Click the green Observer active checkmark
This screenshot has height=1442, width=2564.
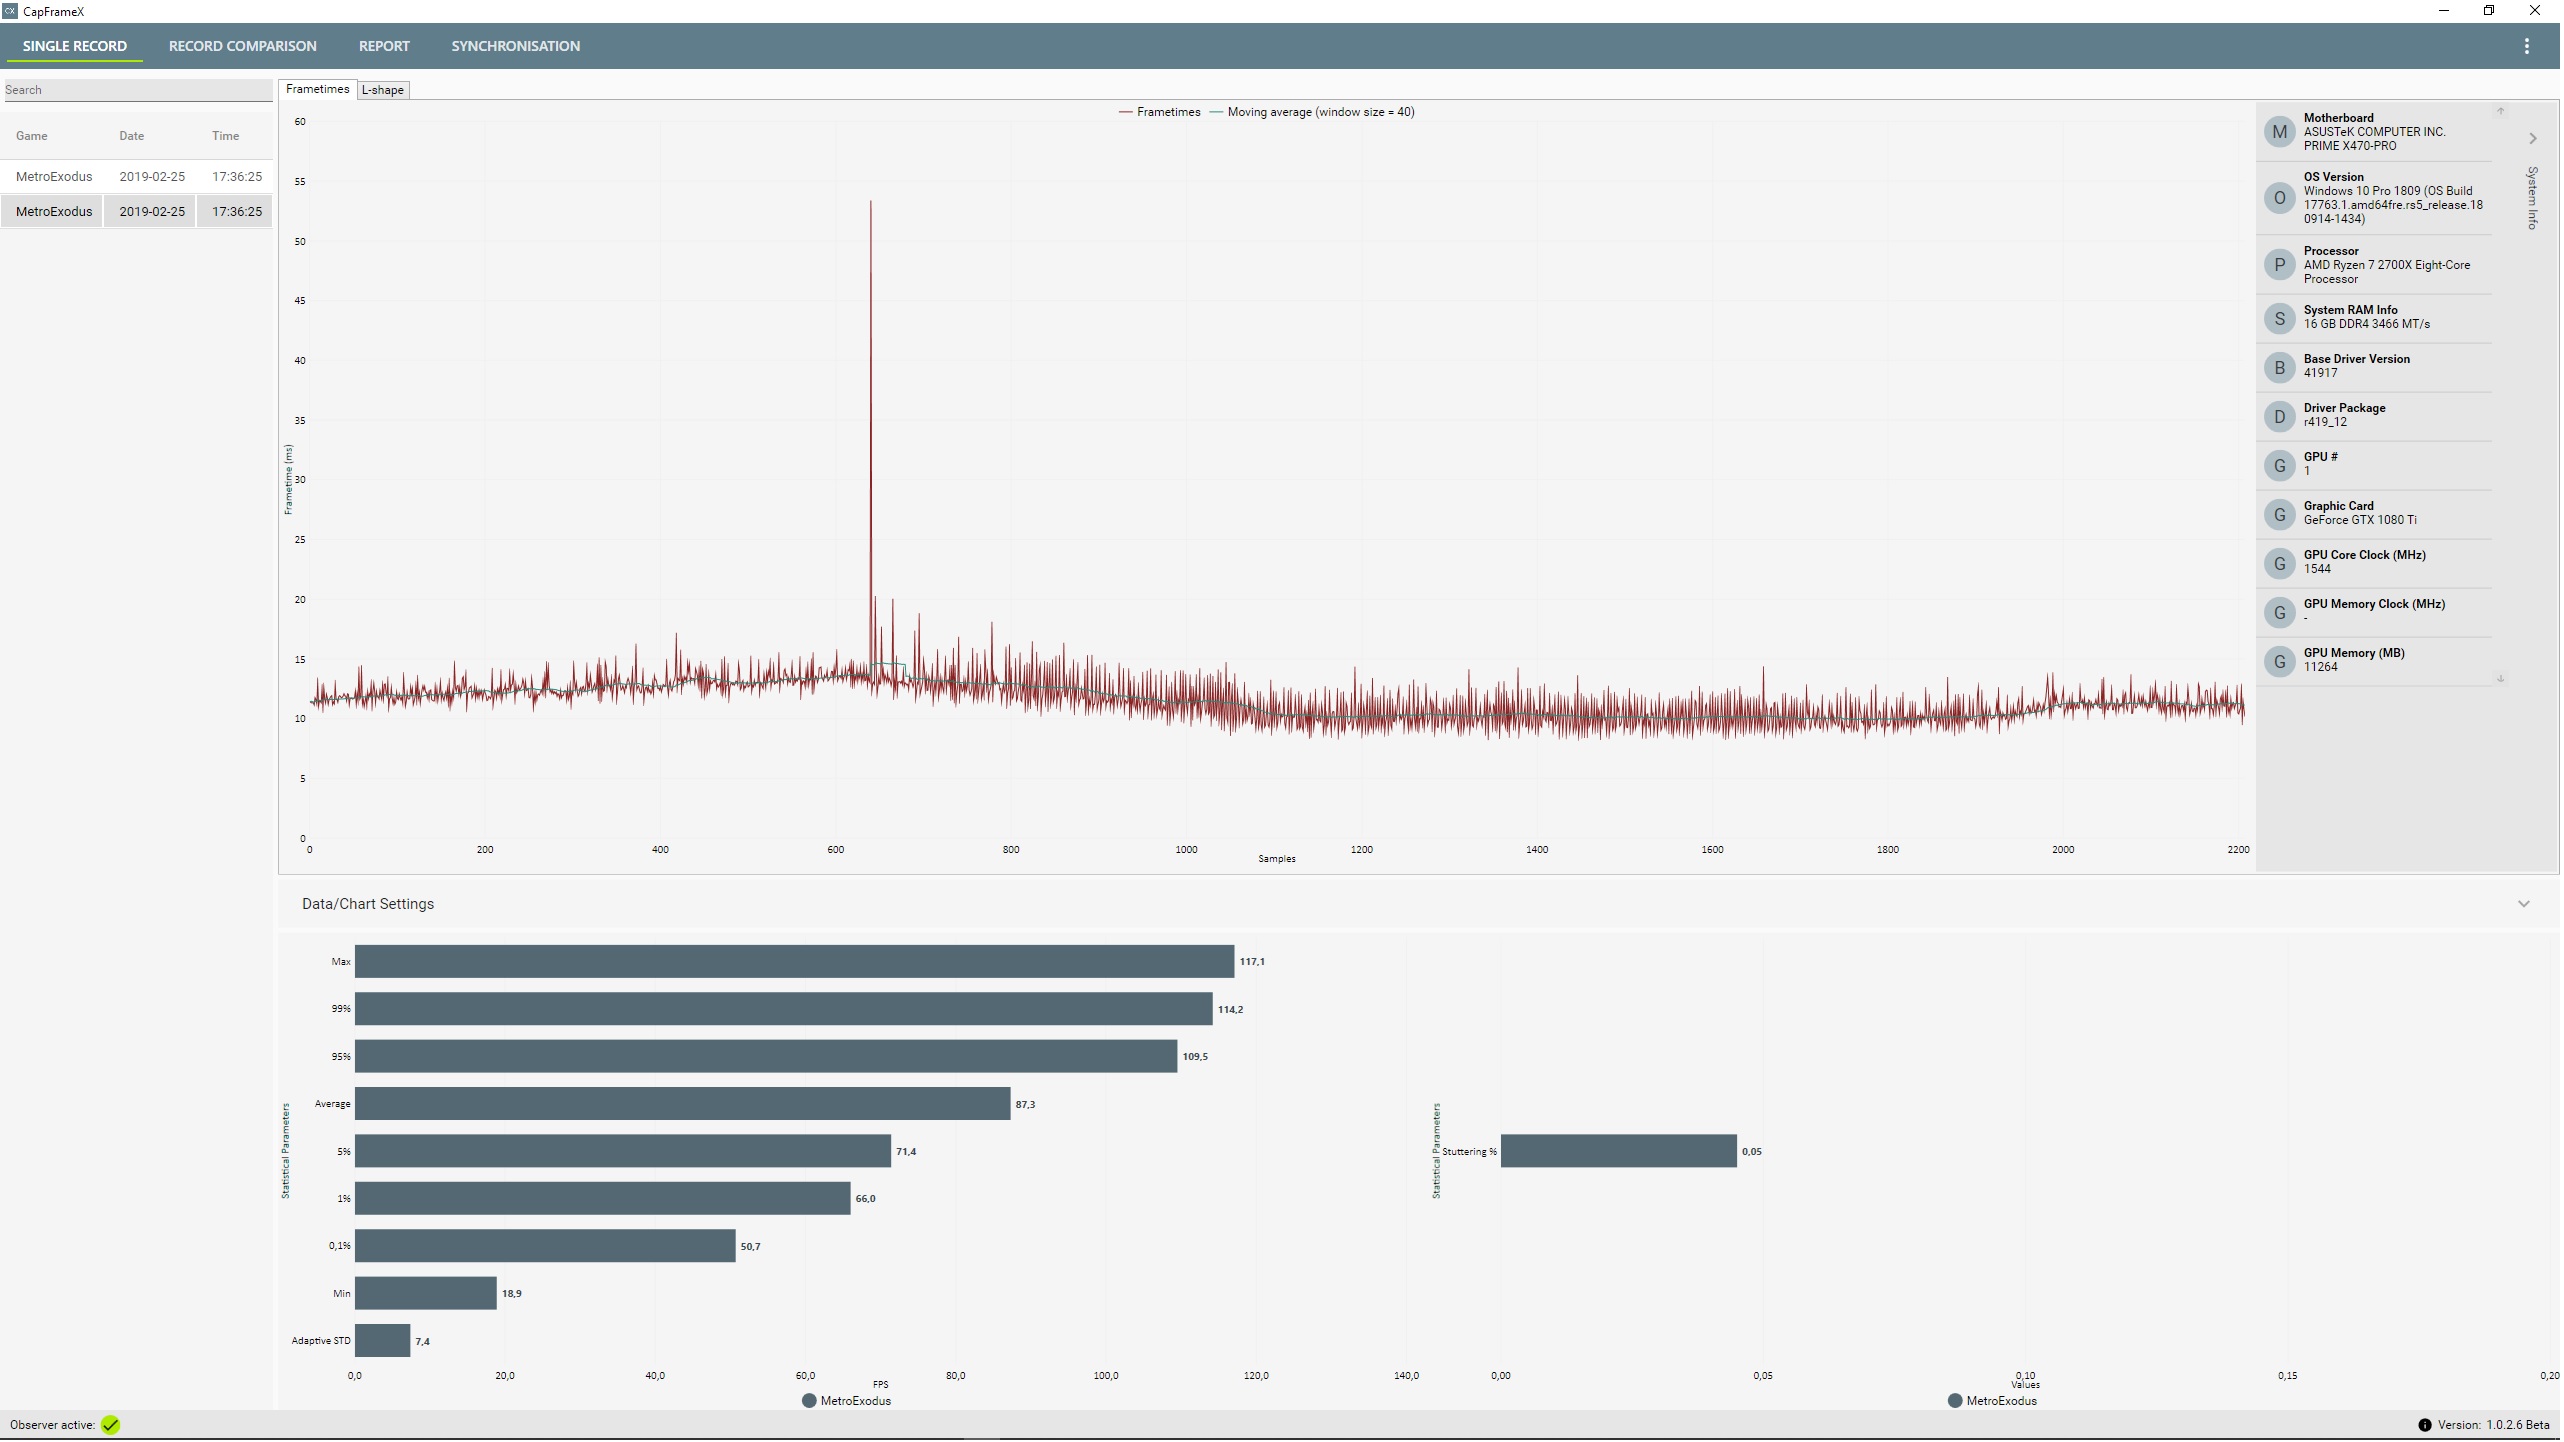point(111,1427)
